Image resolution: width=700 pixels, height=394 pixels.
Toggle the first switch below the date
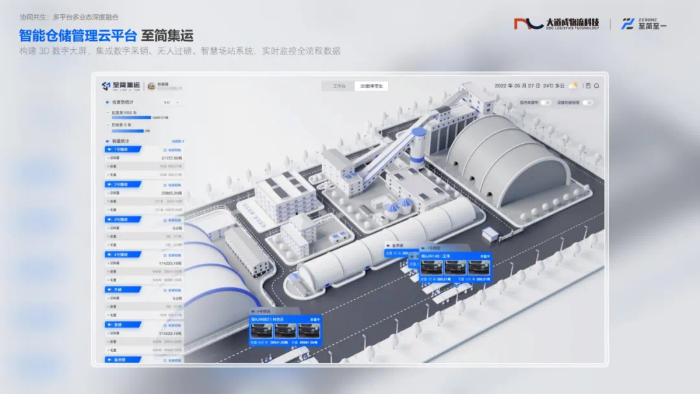(545, 103)
